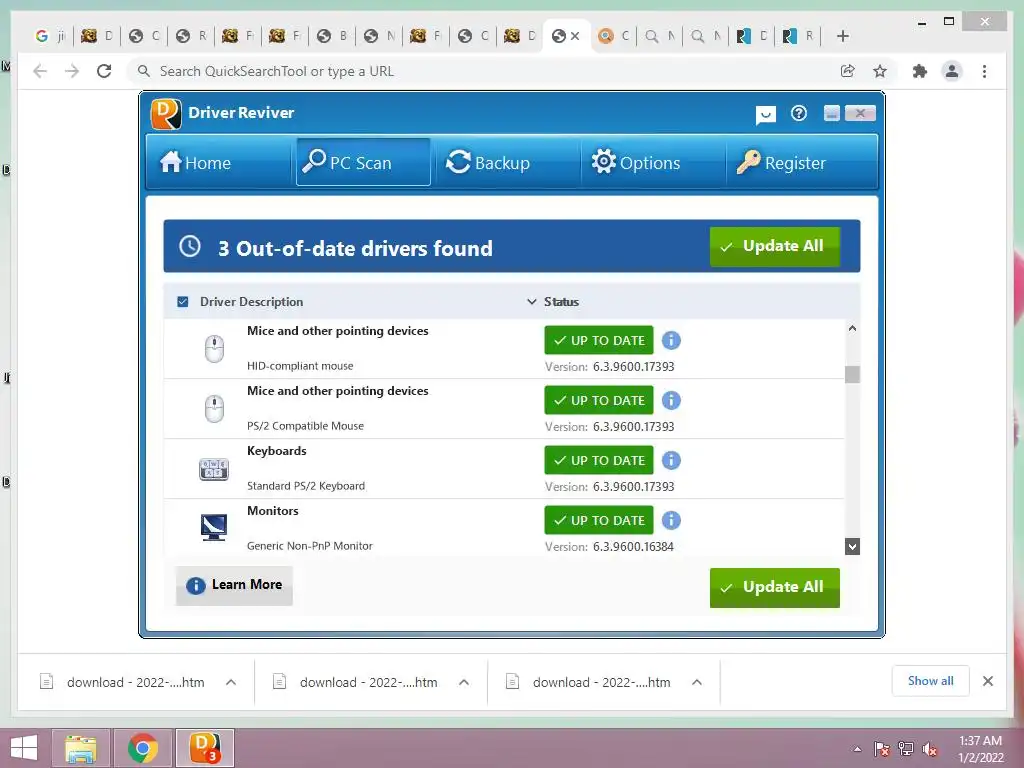Toggle the Driver Description select-all checkbox
Viewport: 1024px width, 768px height.
click(x=183, y=302)
